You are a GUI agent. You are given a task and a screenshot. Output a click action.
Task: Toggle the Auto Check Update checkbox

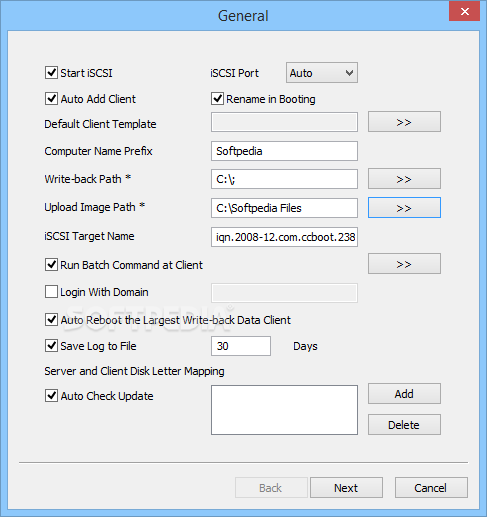click(51, 396)
